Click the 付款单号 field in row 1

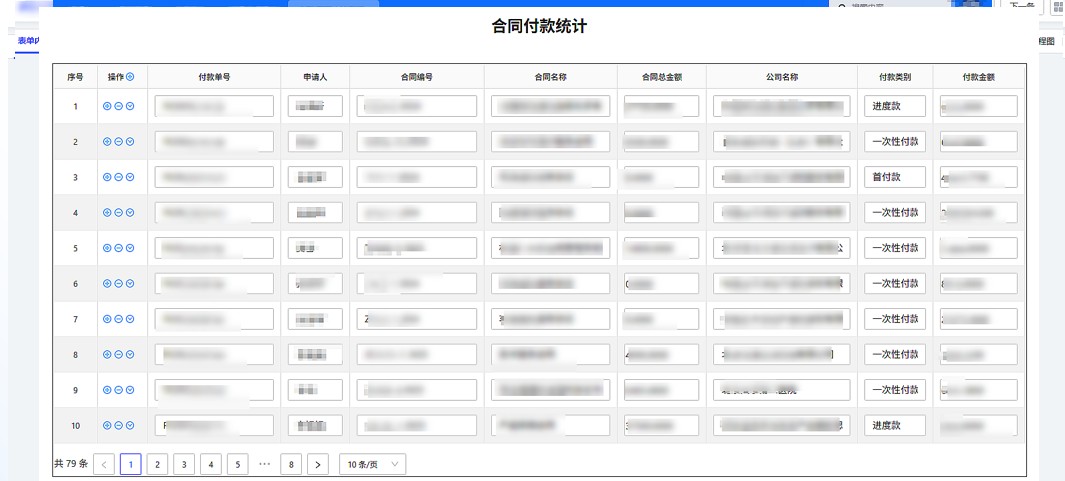(x=214, y=106)
